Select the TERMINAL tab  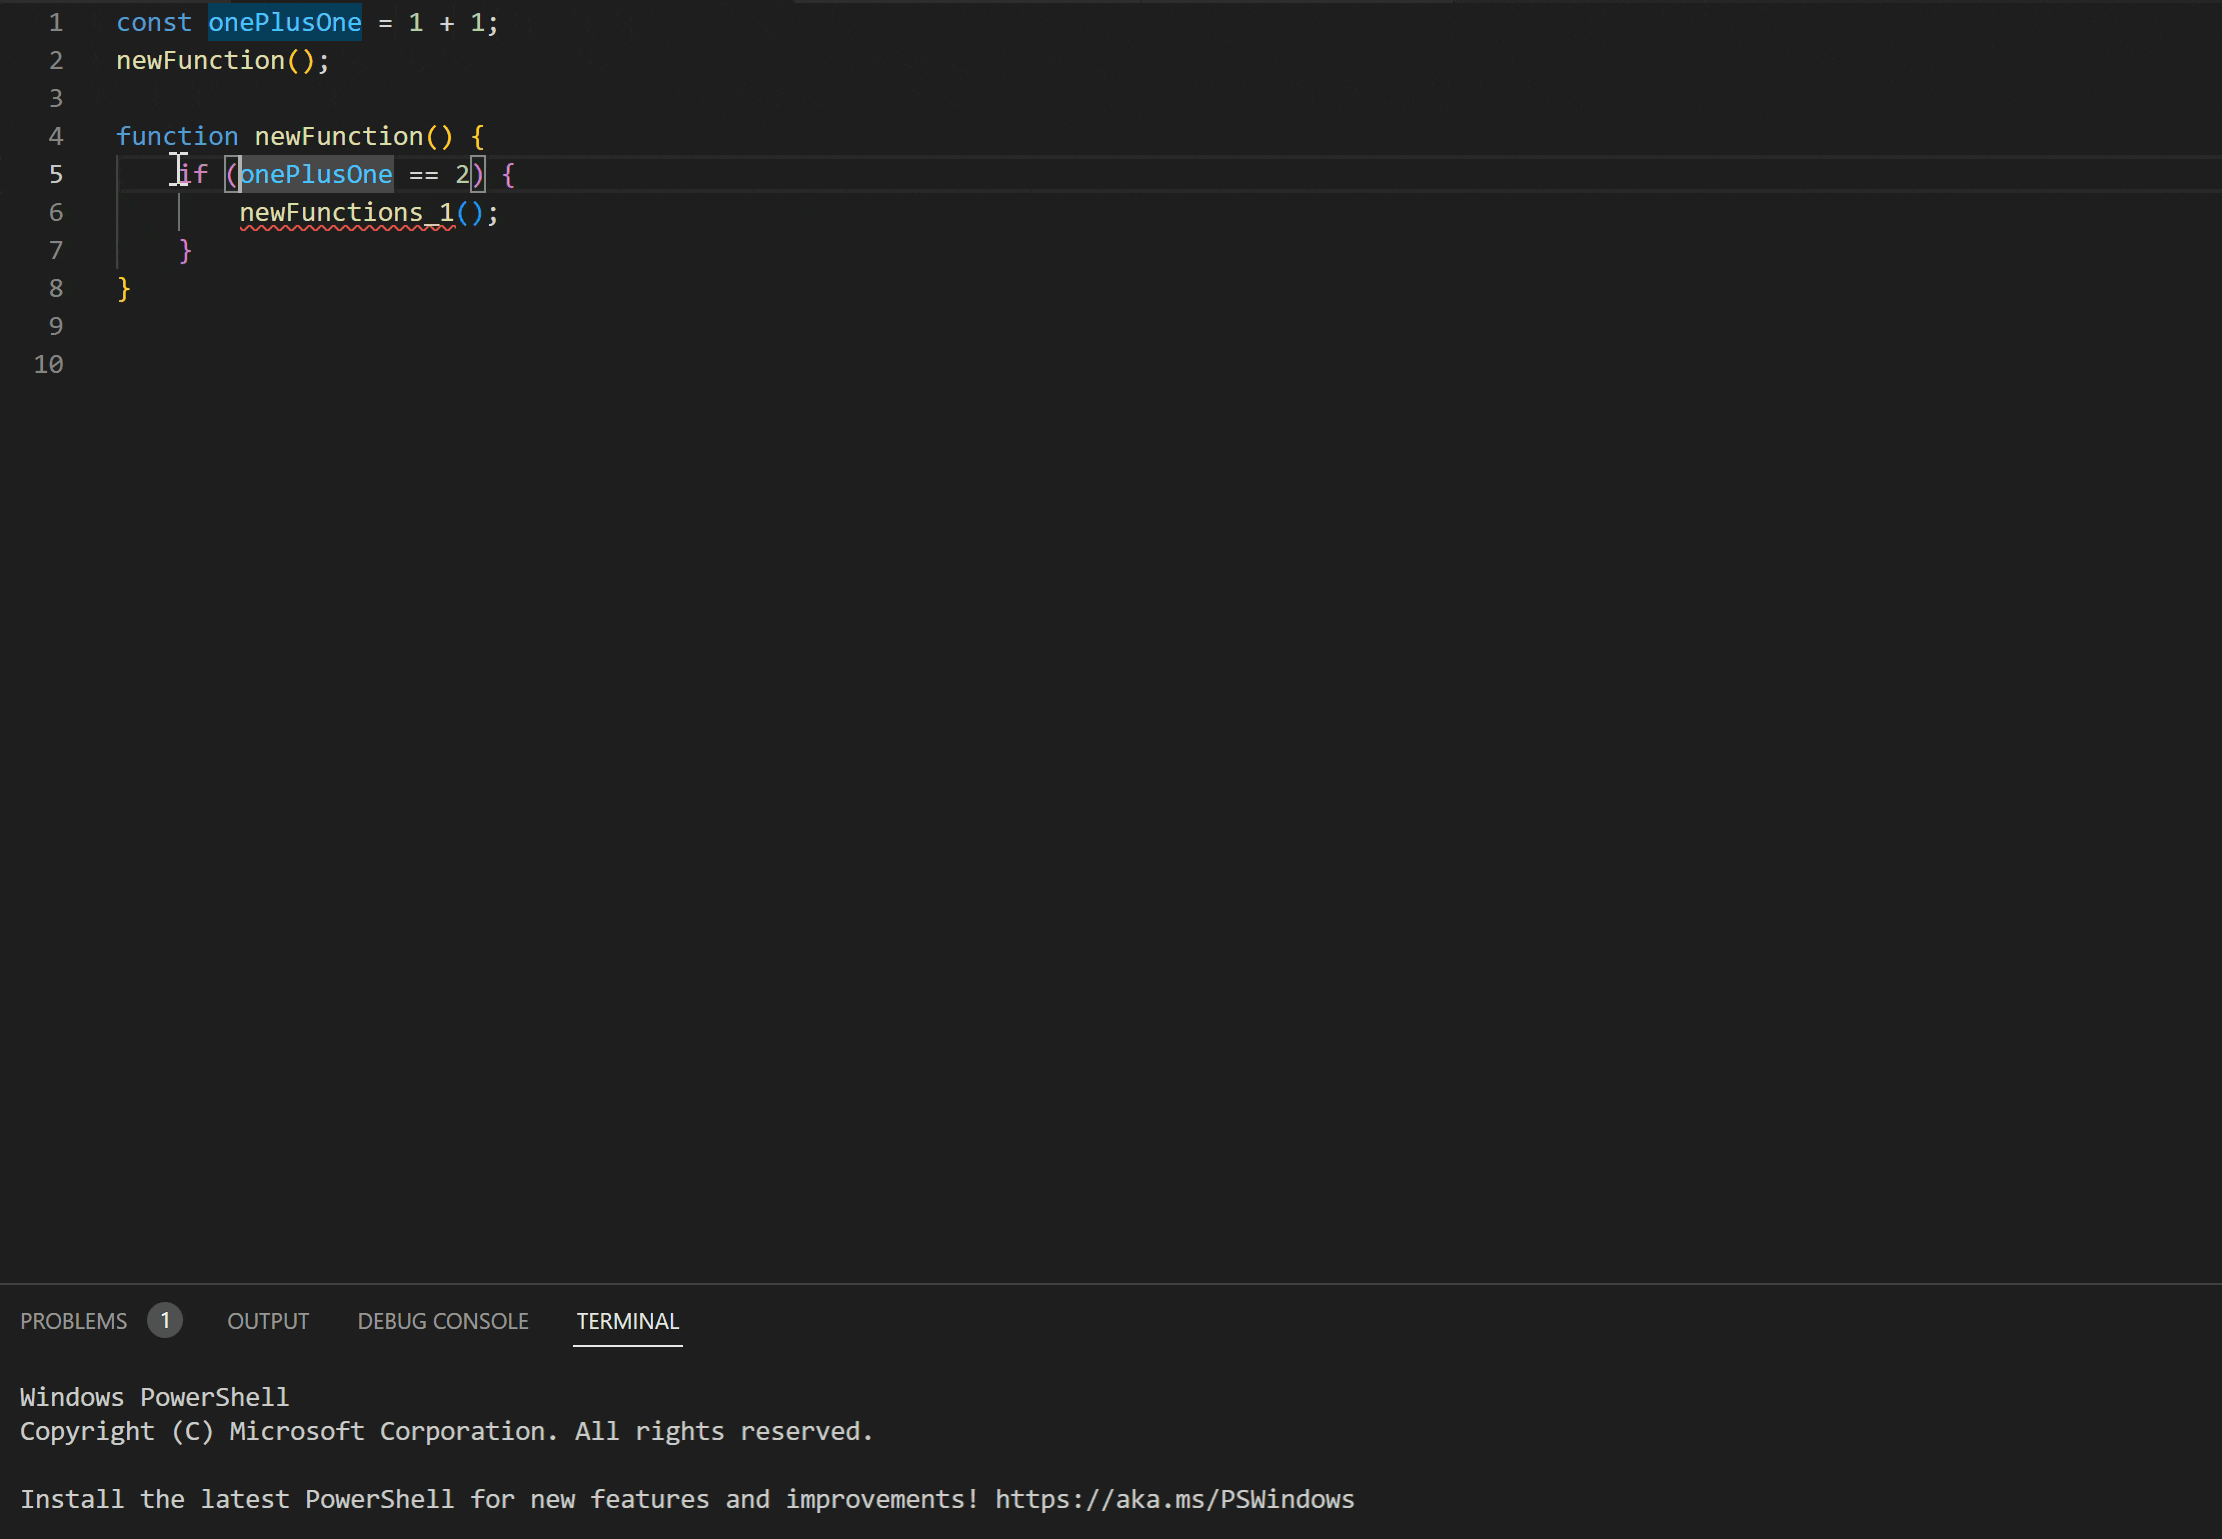tap(628, 1321)
